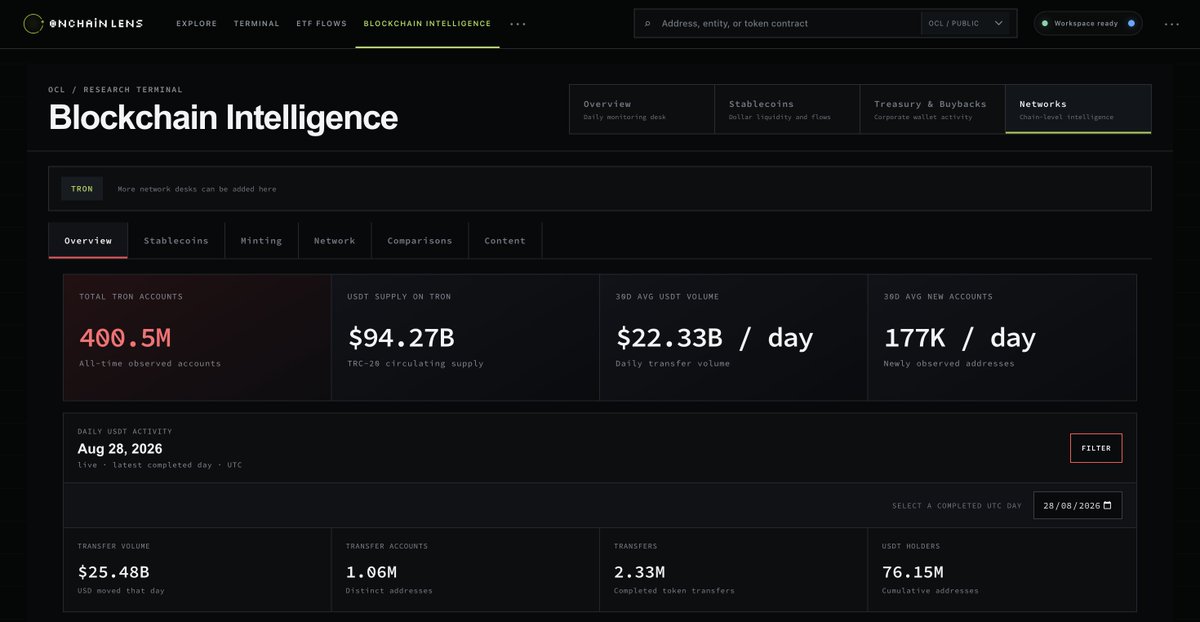Open the Comparisons sub-tab

(x=420, y=240)
